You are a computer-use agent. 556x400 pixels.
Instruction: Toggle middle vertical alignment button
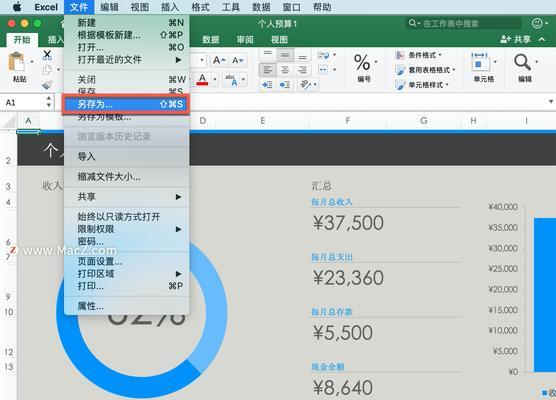click(x=285, y=55)
